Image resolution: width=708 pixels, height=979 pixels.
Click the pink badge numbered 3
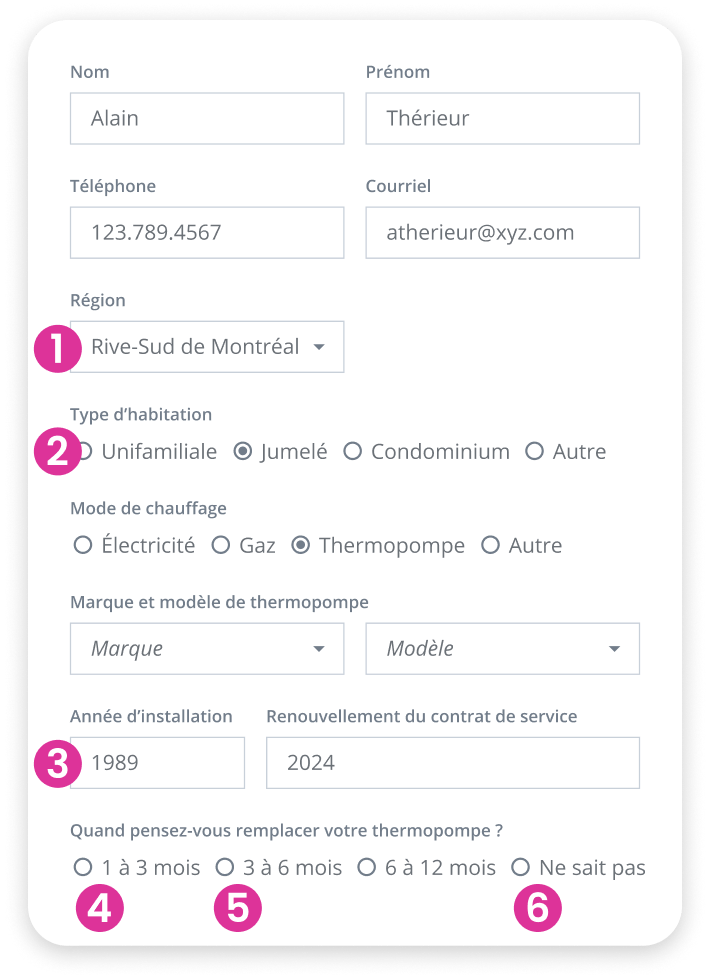(x=57, y=763)
